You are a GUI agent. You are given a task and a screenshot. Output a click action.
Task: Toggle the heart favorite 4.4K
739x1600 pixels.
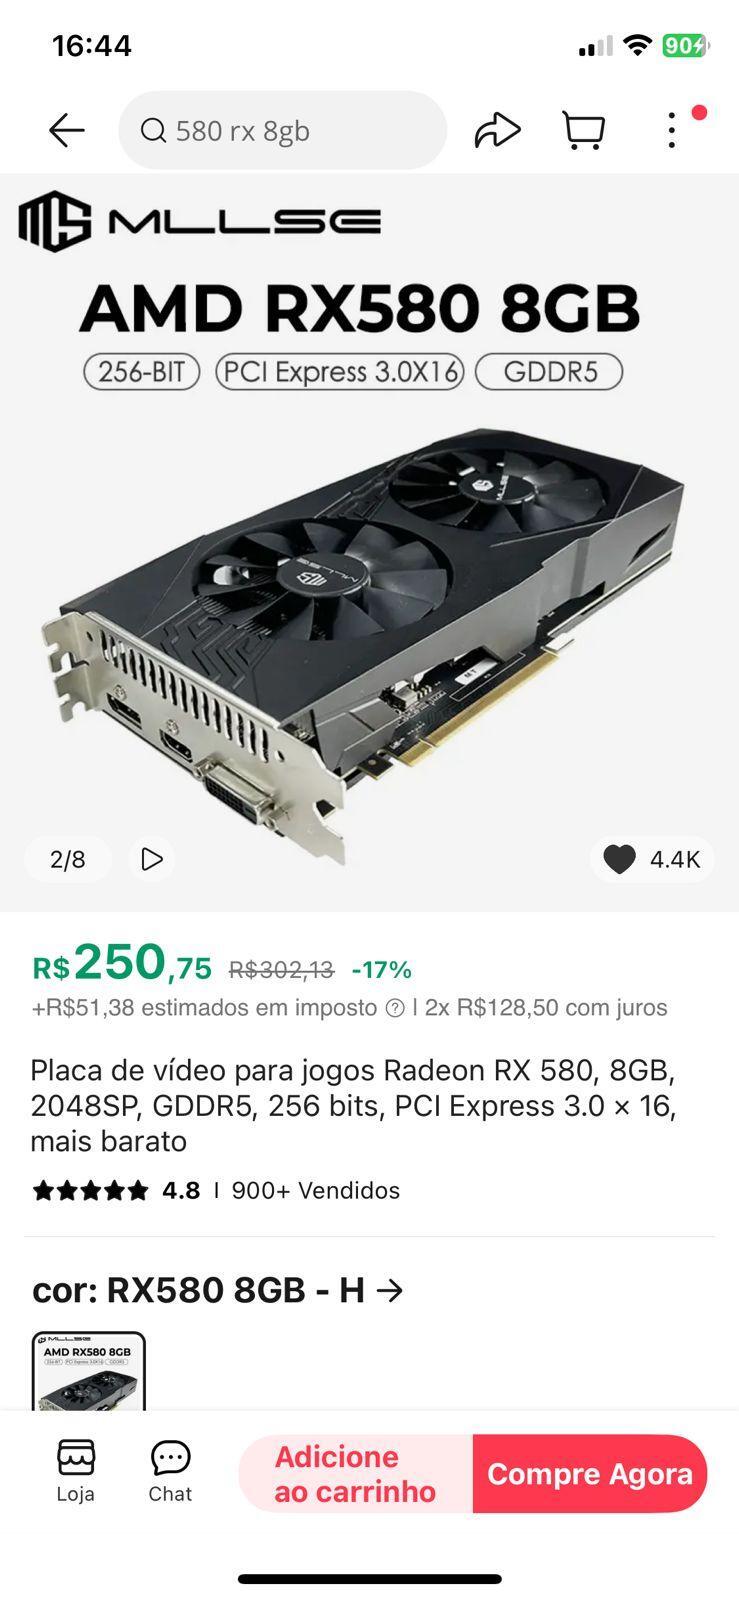652,859
